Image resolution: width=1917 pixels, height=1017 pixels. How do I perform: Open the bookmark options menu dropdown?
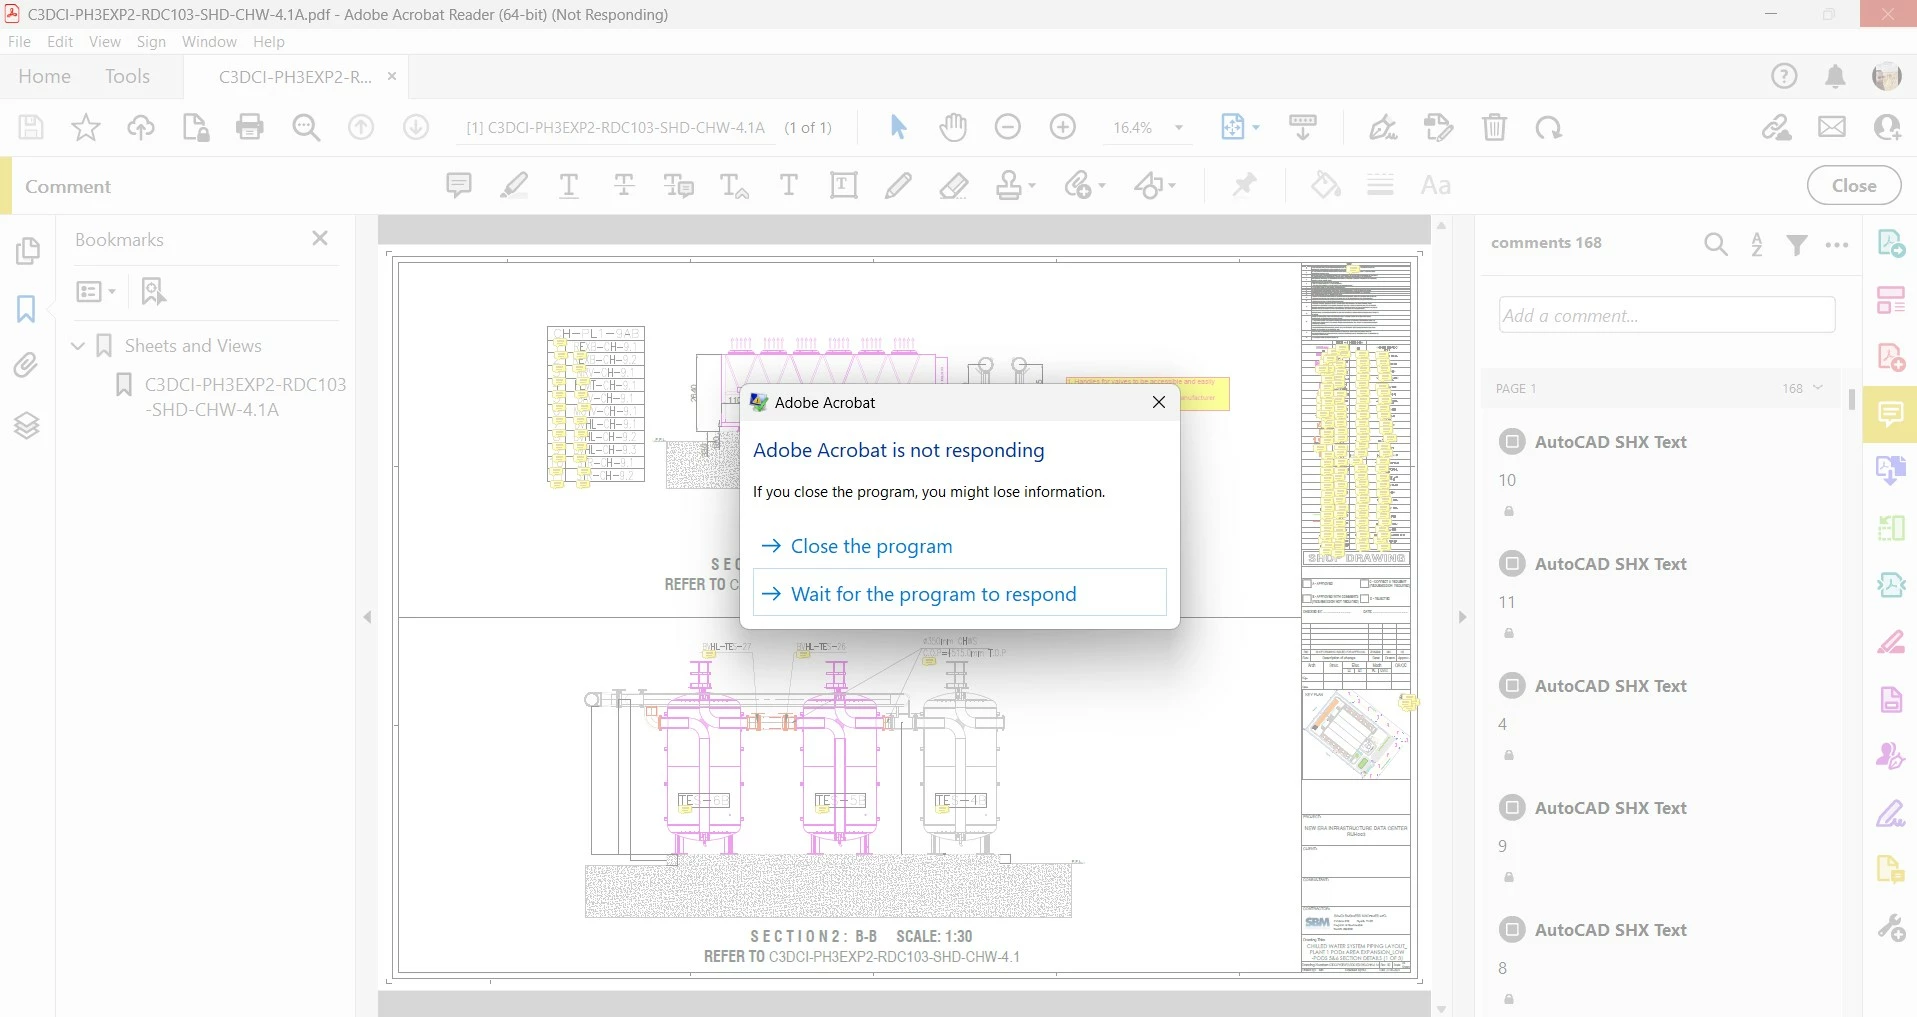tap(96, 291)
